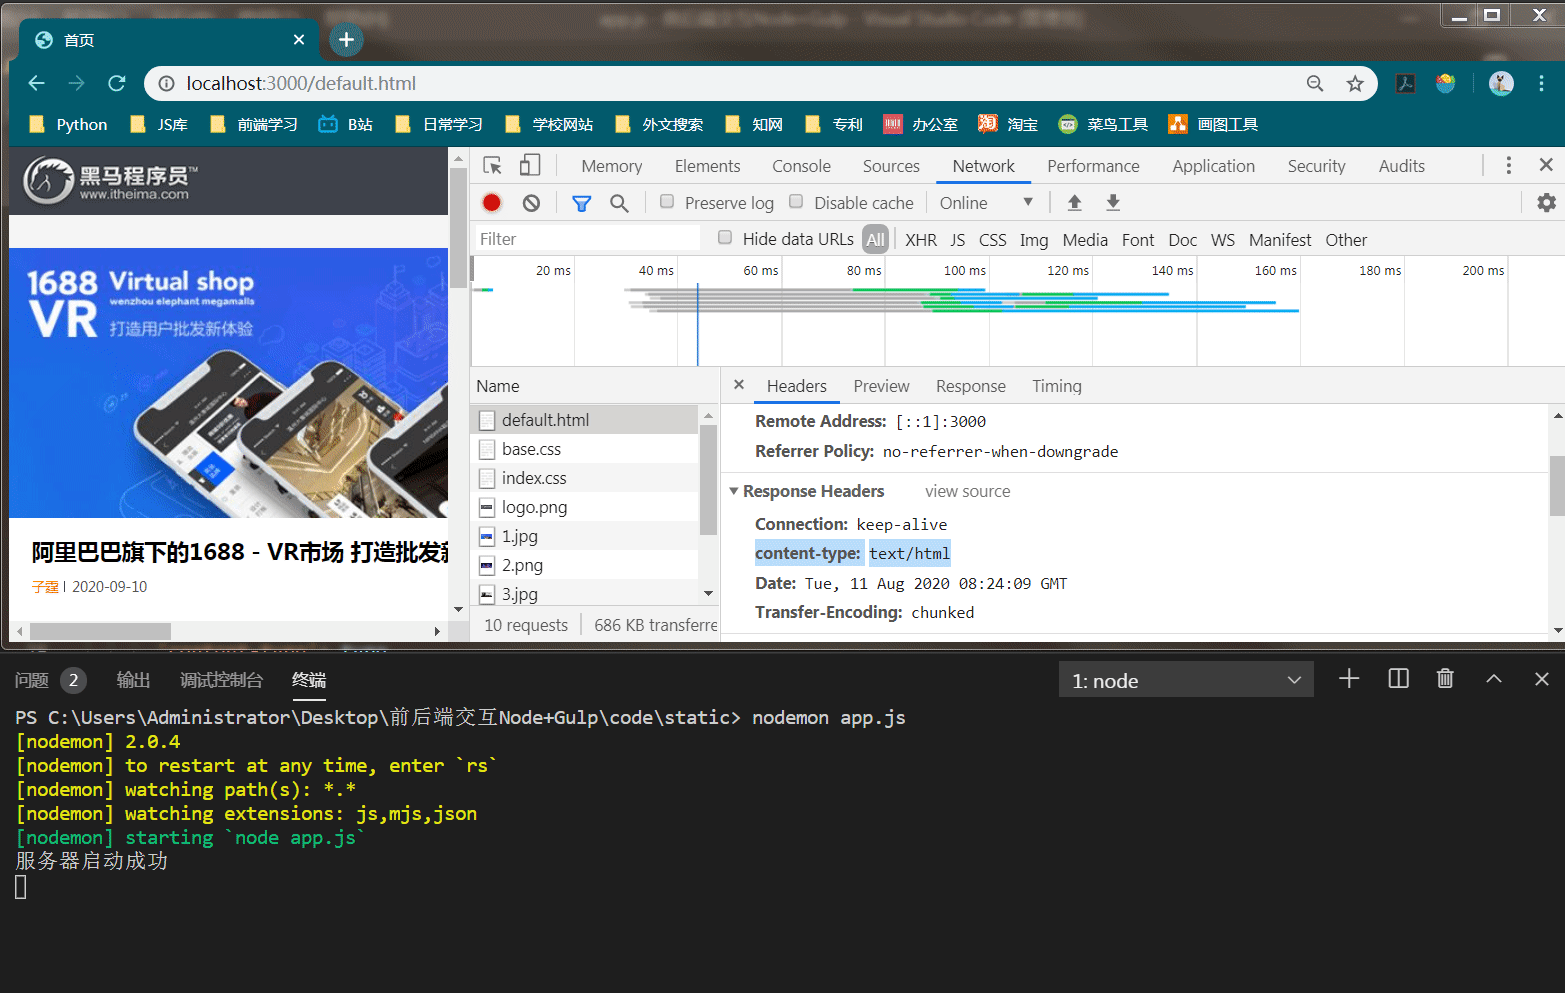Switch to the Elements DevTools tab
Image resolution: width=1565 pixels, height=993 pixels.
point(707,166)
